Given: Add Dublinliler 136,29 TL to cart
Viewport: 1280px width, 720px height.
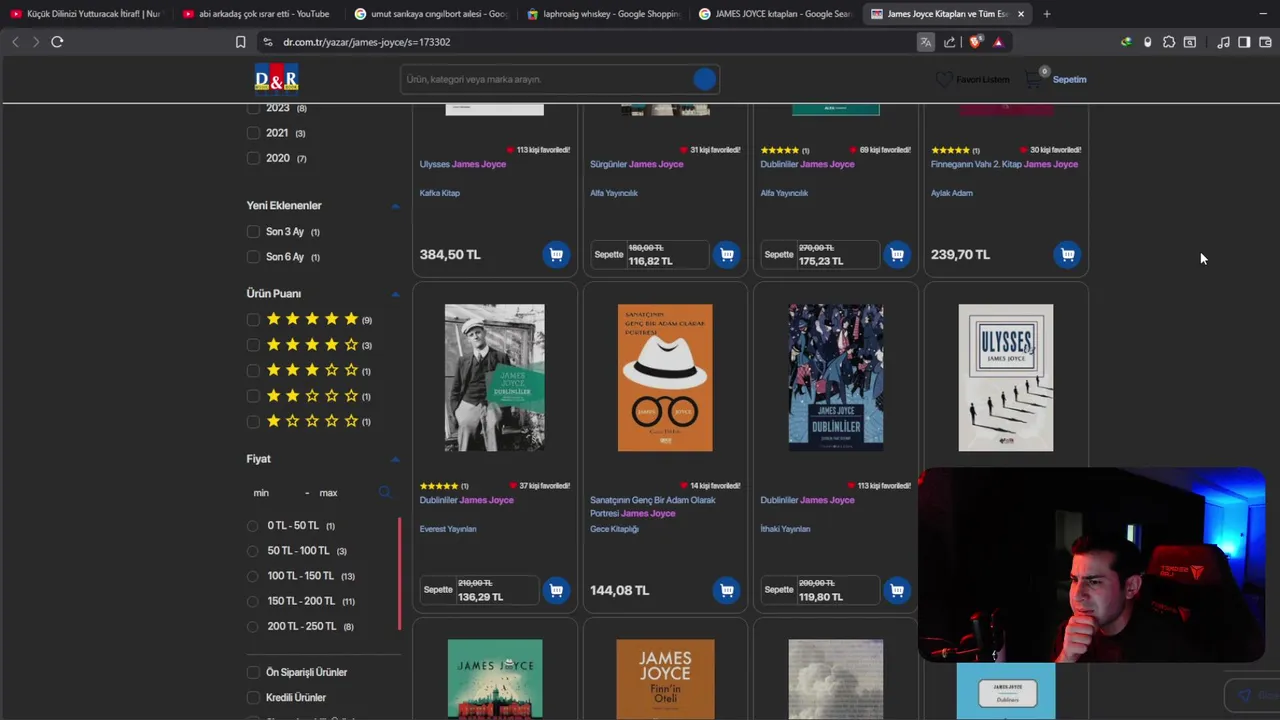Looking at the screenshot, I should 556,590.
